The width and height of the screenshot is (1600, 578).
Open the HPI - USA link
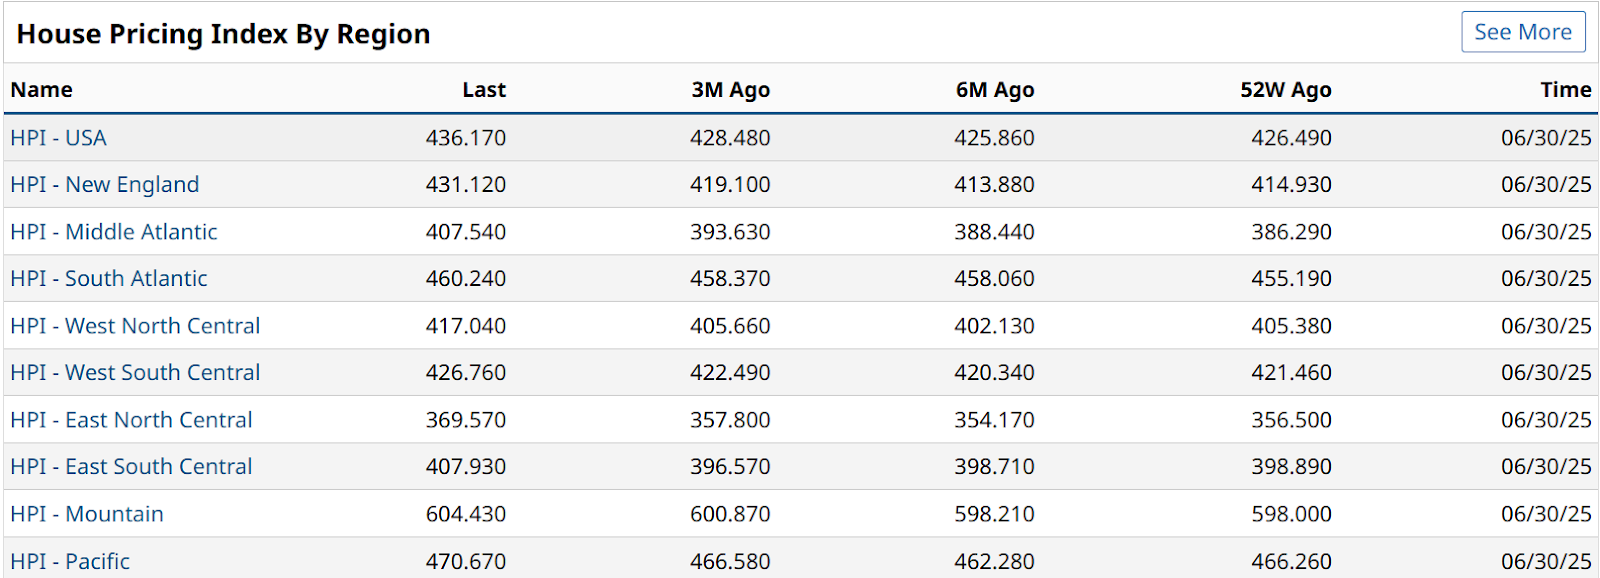(58, 138)
